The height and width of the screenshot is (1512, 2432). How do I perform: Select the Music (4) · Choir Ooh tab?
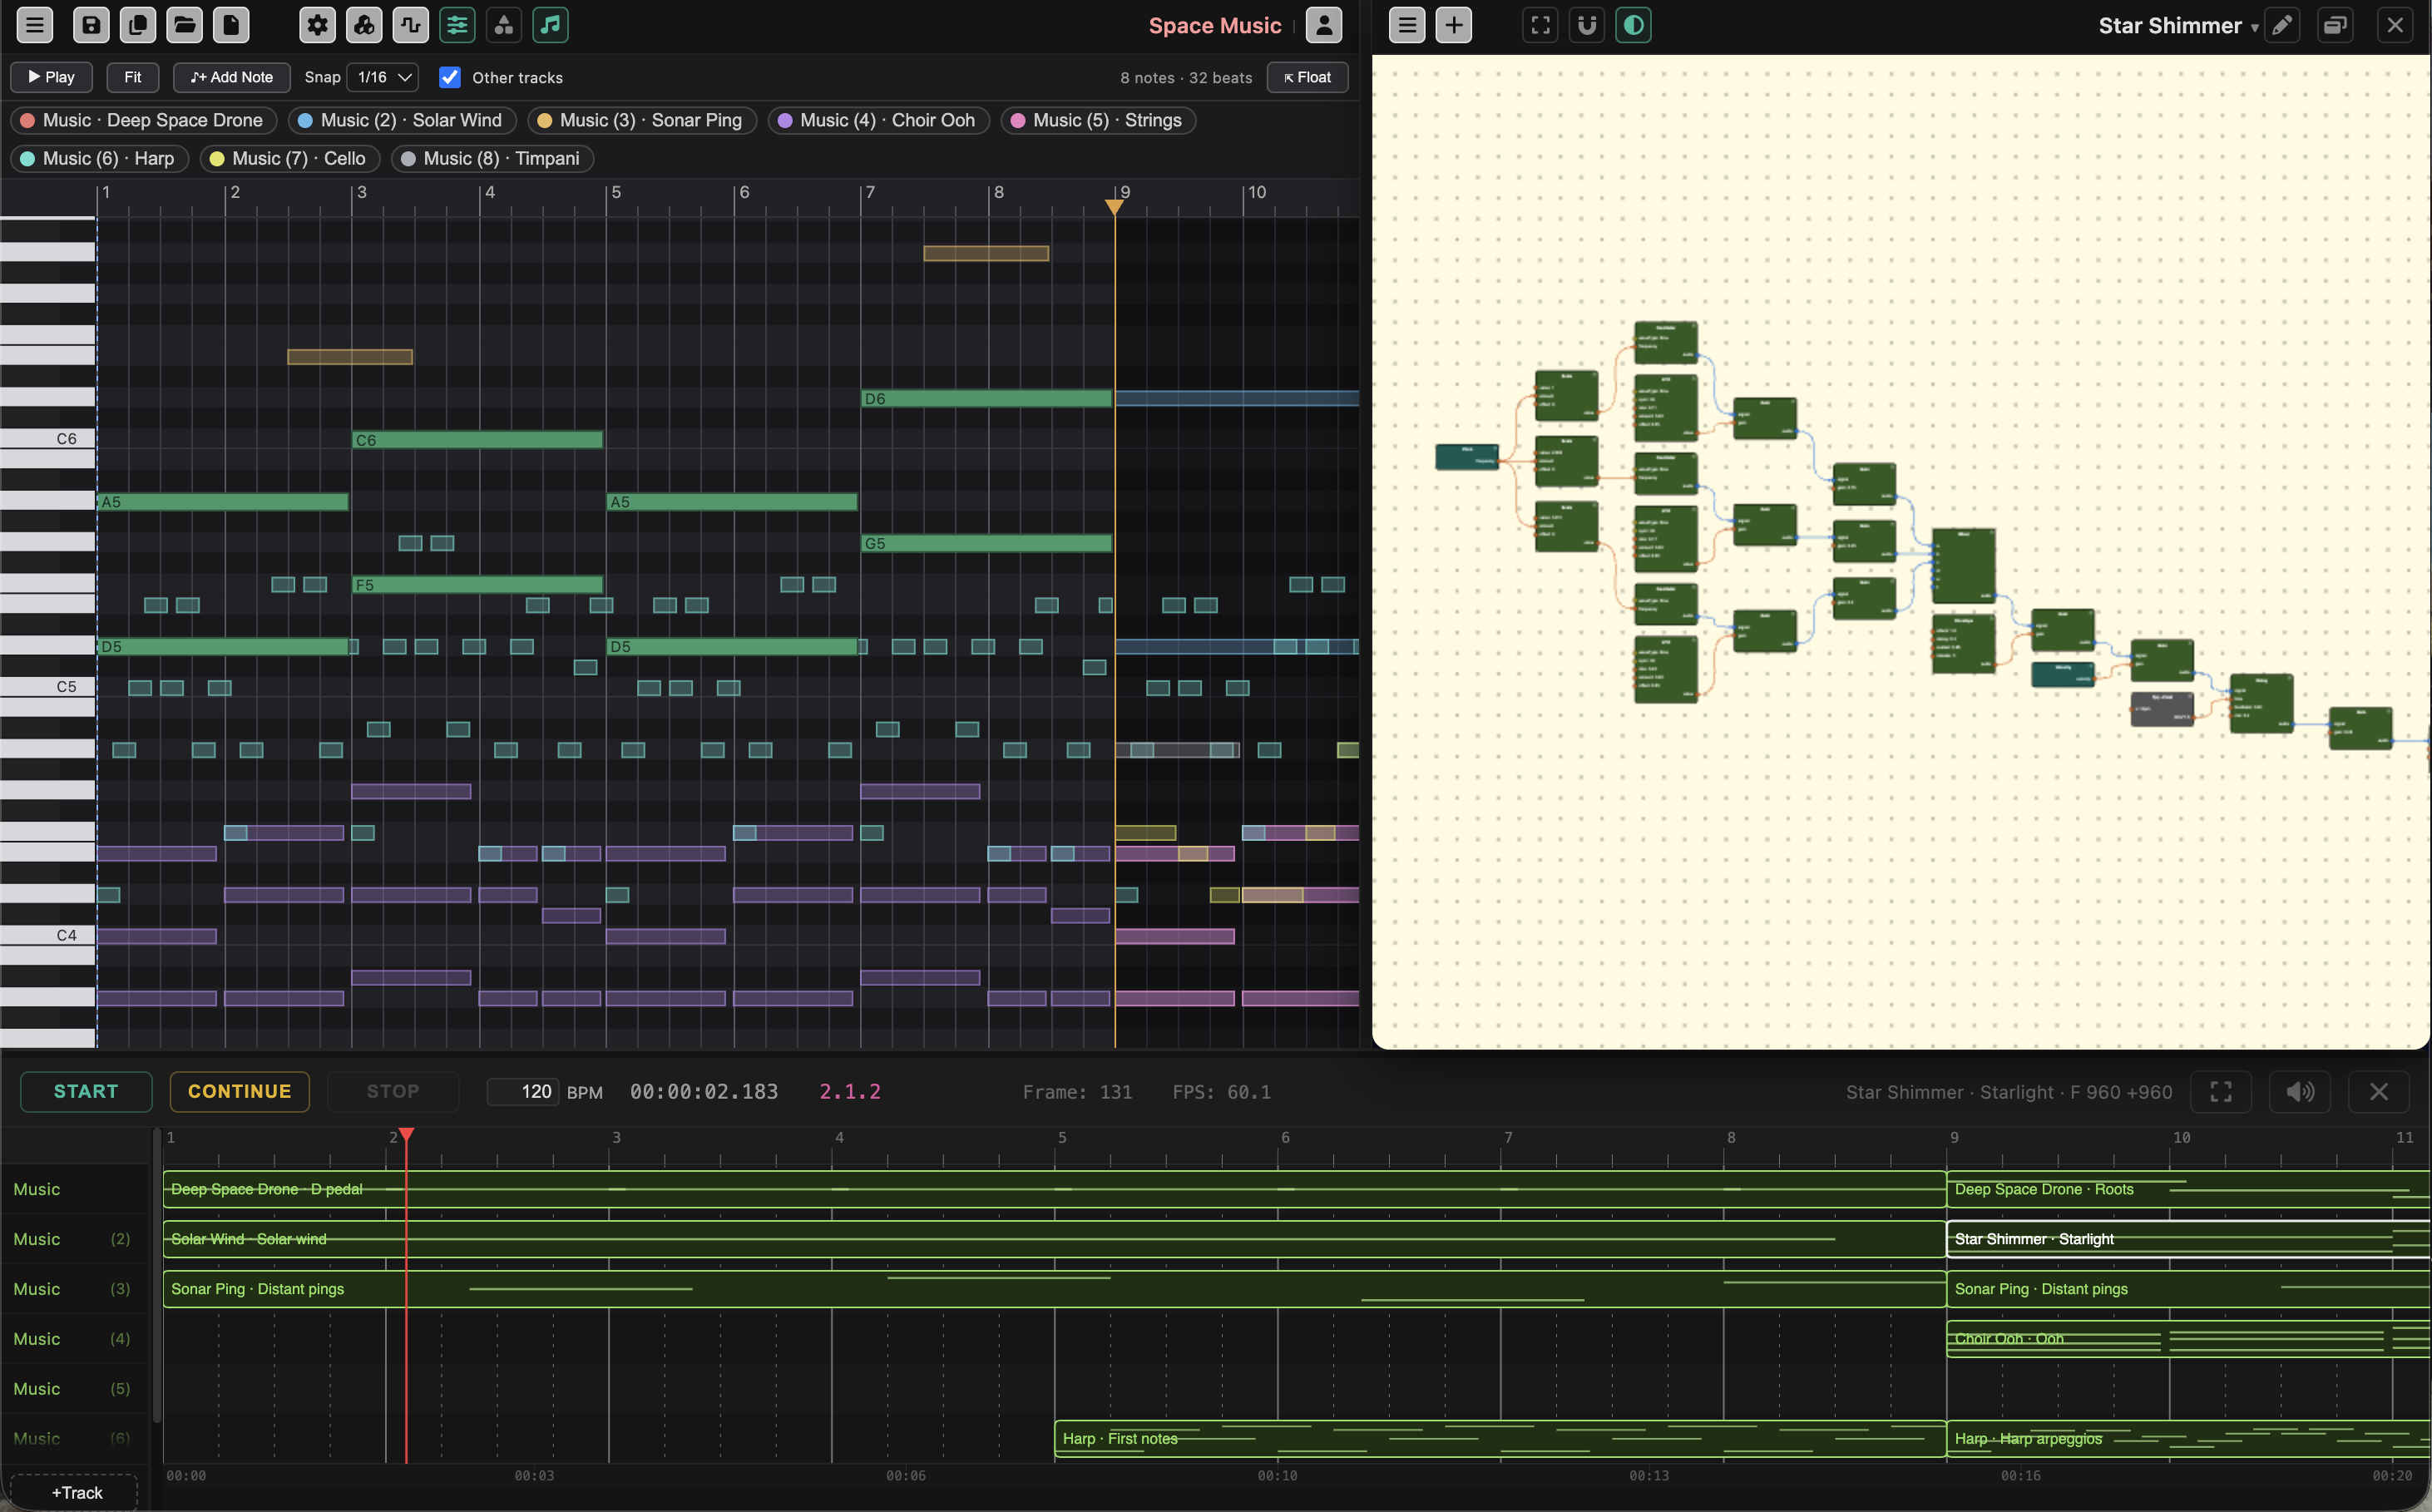(878, 120)
